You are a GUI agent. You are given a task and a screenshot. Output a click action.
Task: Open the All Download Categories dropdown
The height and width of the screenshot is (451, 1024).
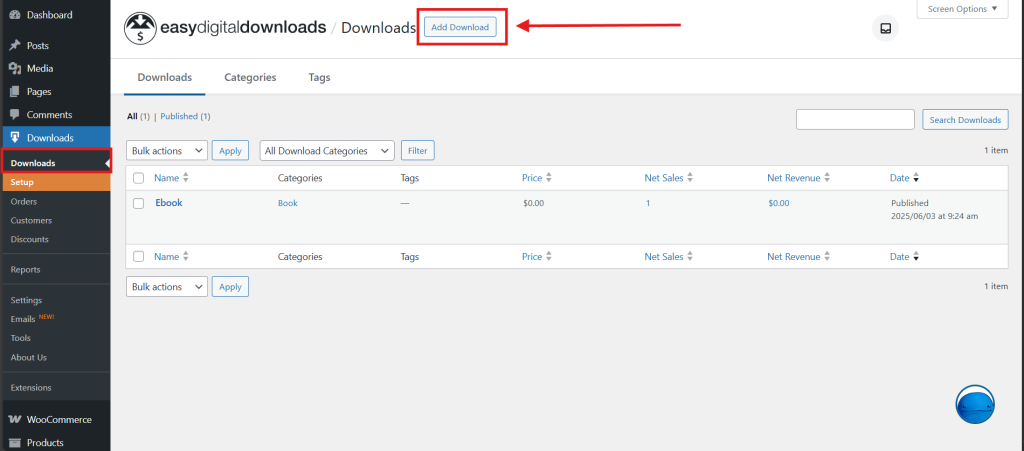(x=327, y=151)
